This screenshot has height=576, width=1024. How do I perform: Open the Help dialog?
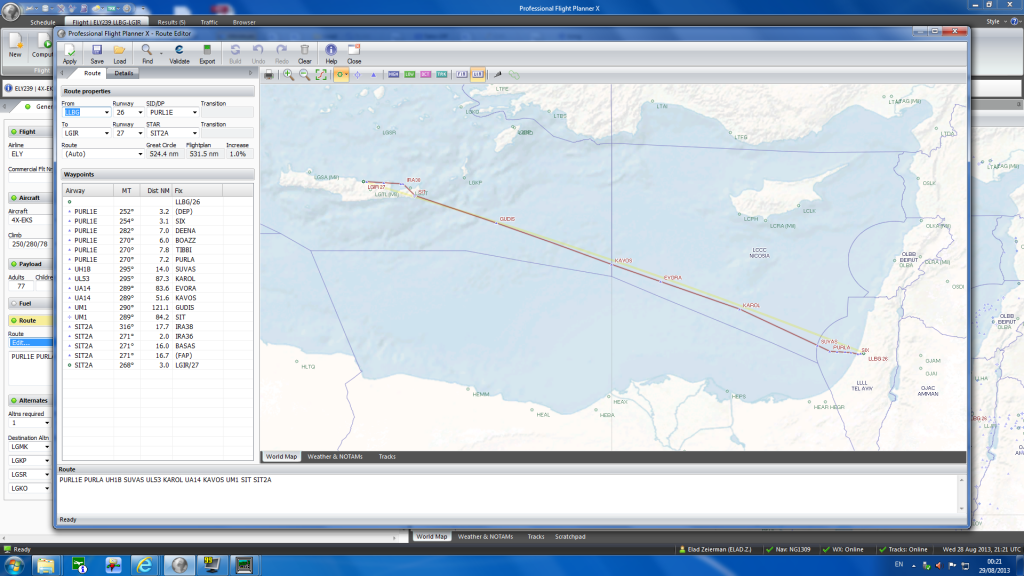331,53
